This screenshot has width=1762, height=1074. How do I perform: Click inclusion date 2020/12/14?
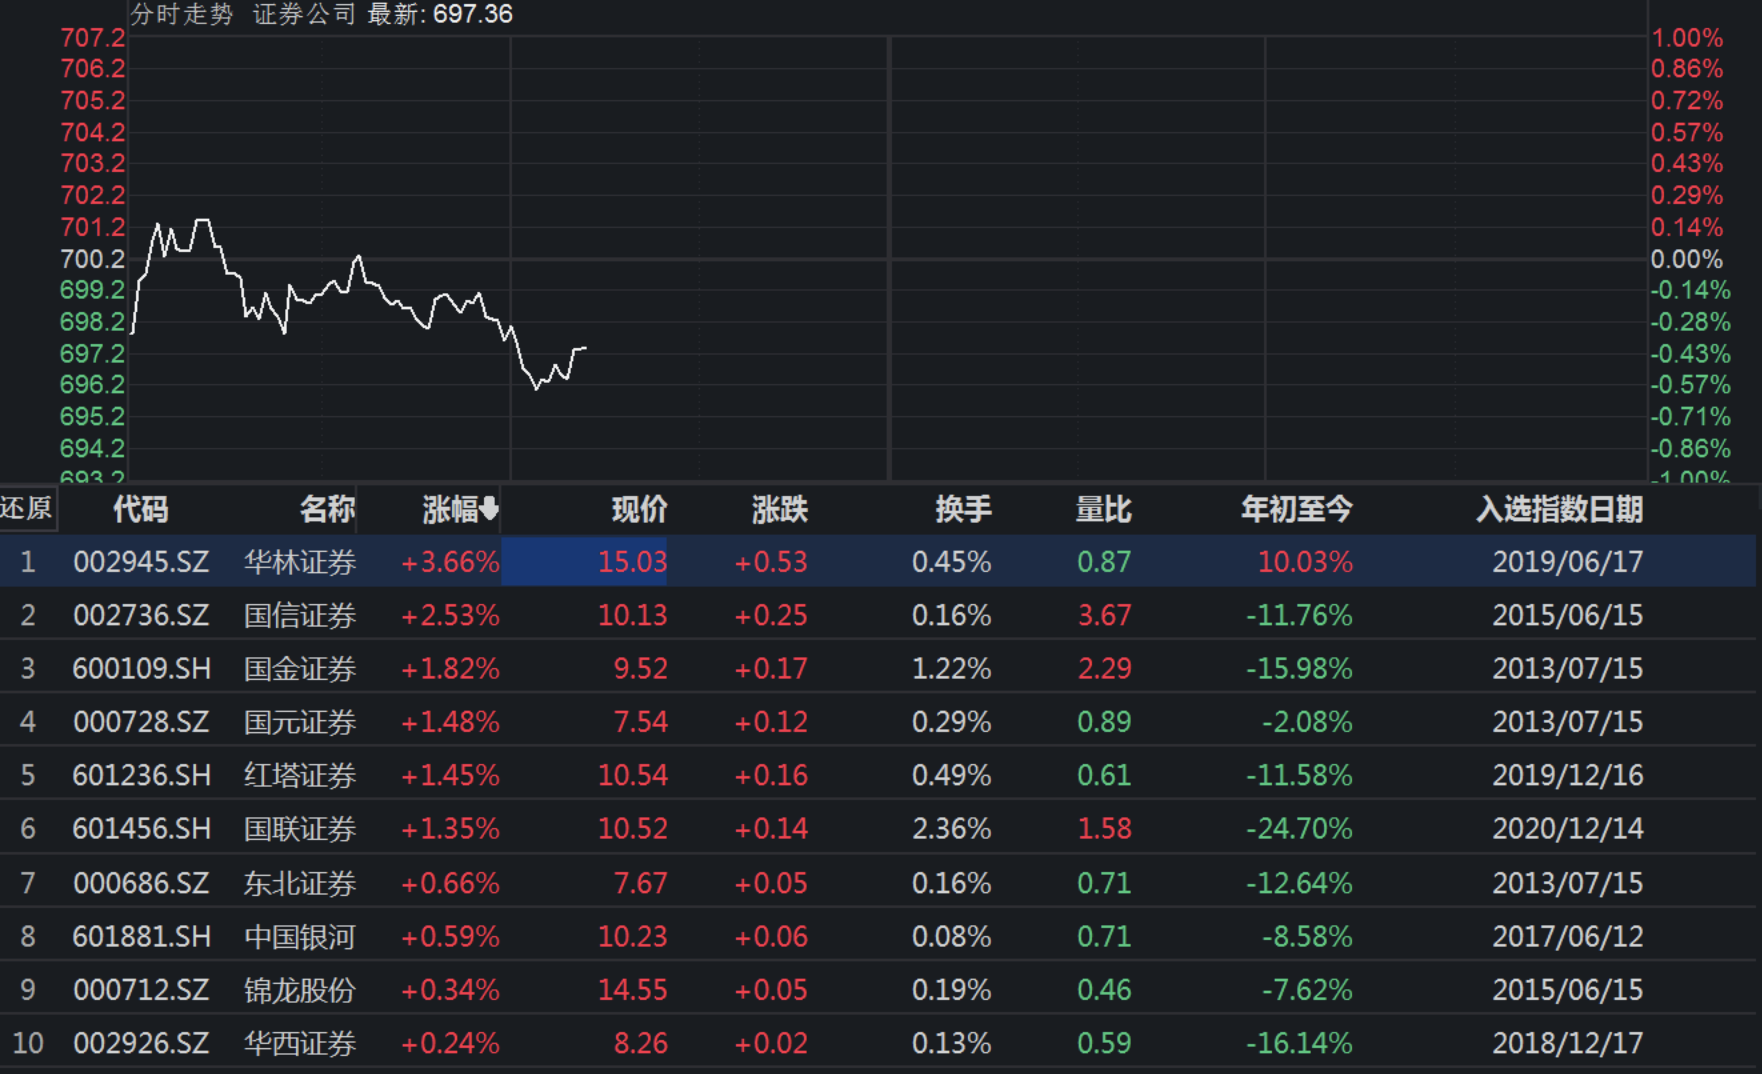(x=1568, y=829)
